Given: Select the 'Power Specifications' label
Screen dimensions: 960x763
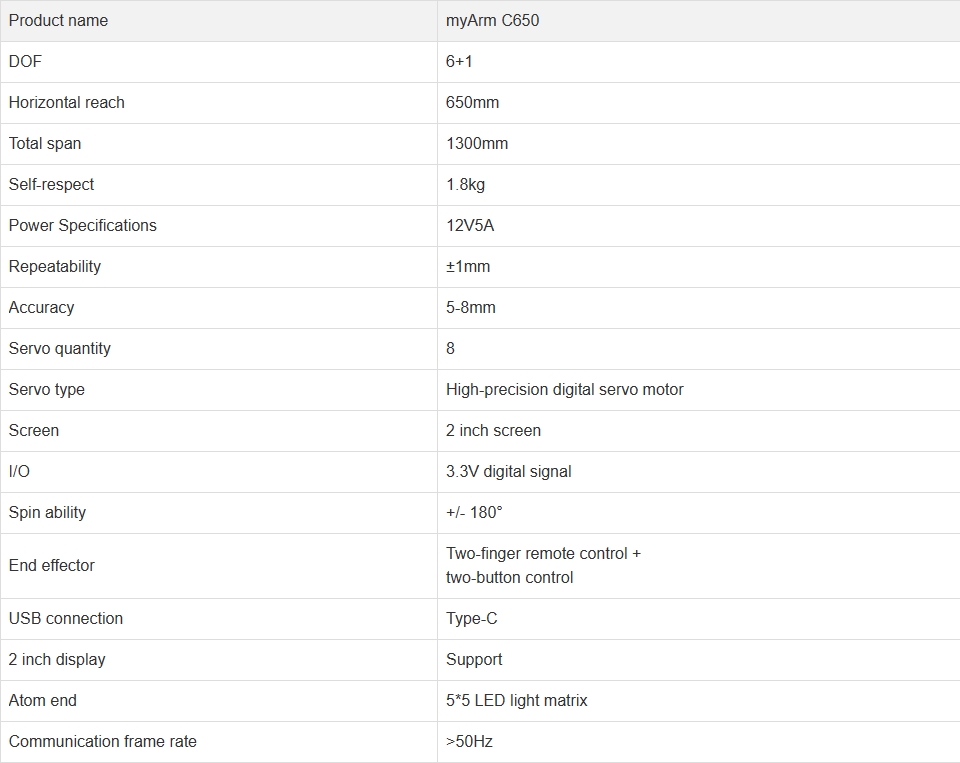Looking at the screenshot, I should pyautogui.click(x=83, y=226).
